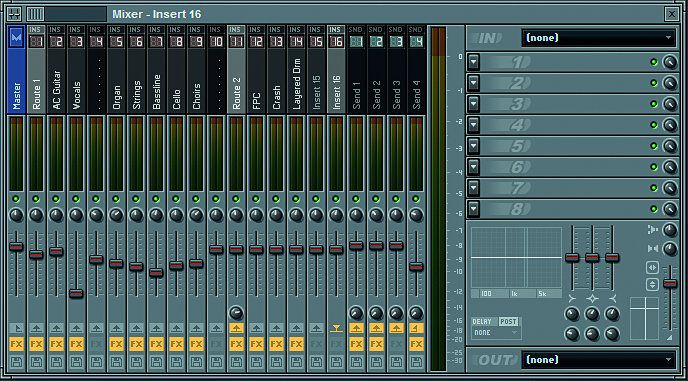Click the FX icon on Layered Drm track
Screen dimensions: 688x381
pyautogui.click(x=296, y=344)
